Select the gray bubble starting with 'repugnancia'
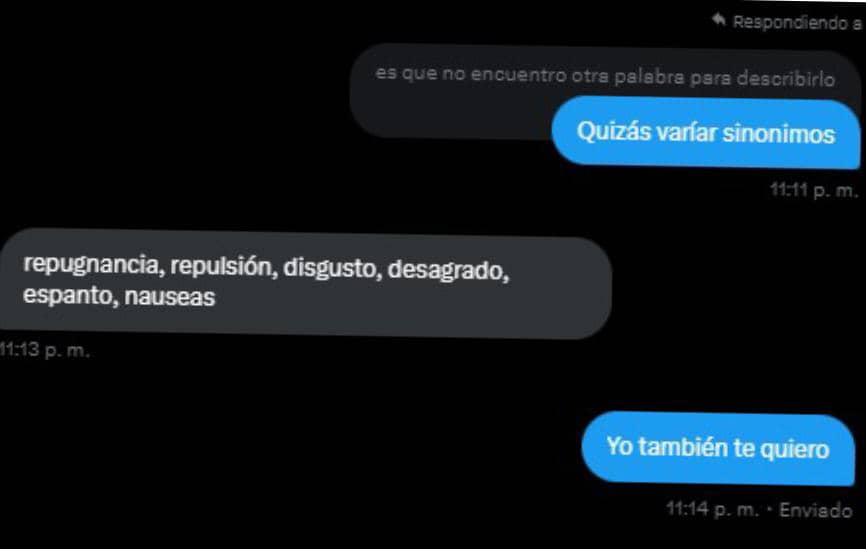Viewport: 866px width, 549px height. [x=305, y=283]
